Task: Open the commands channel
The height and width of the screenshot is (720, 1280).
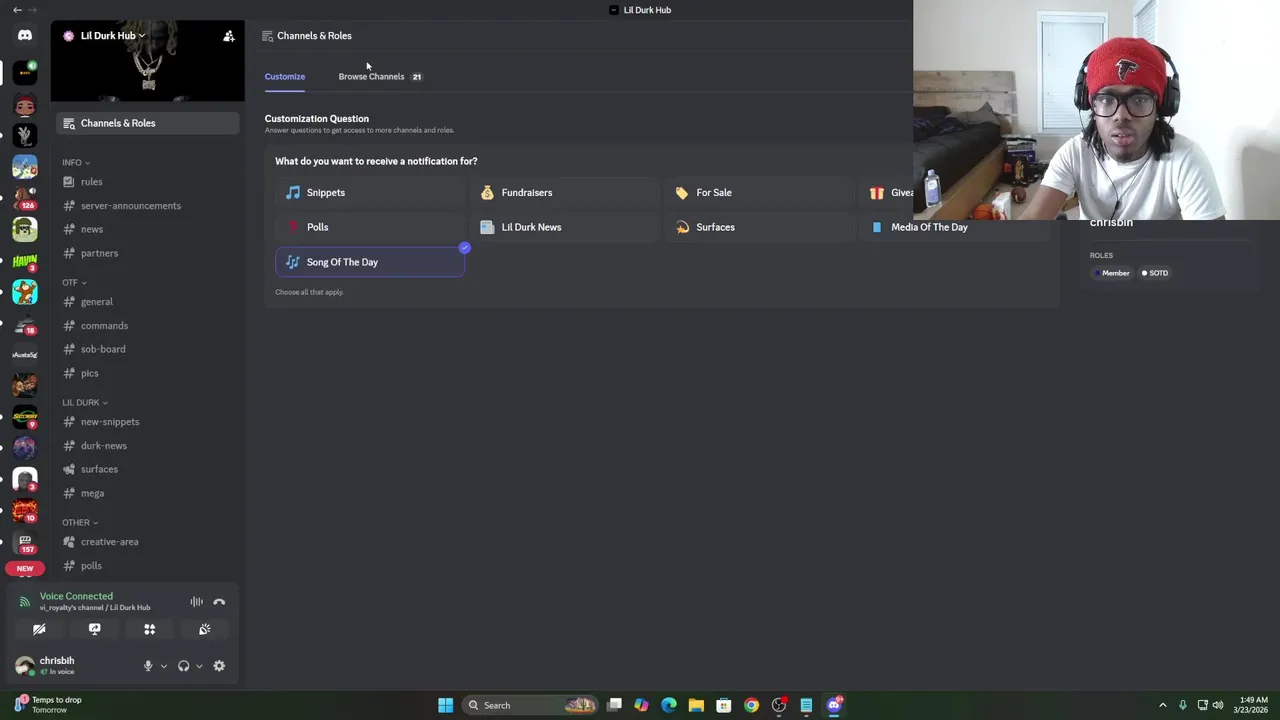Action: tap(148, 326)
